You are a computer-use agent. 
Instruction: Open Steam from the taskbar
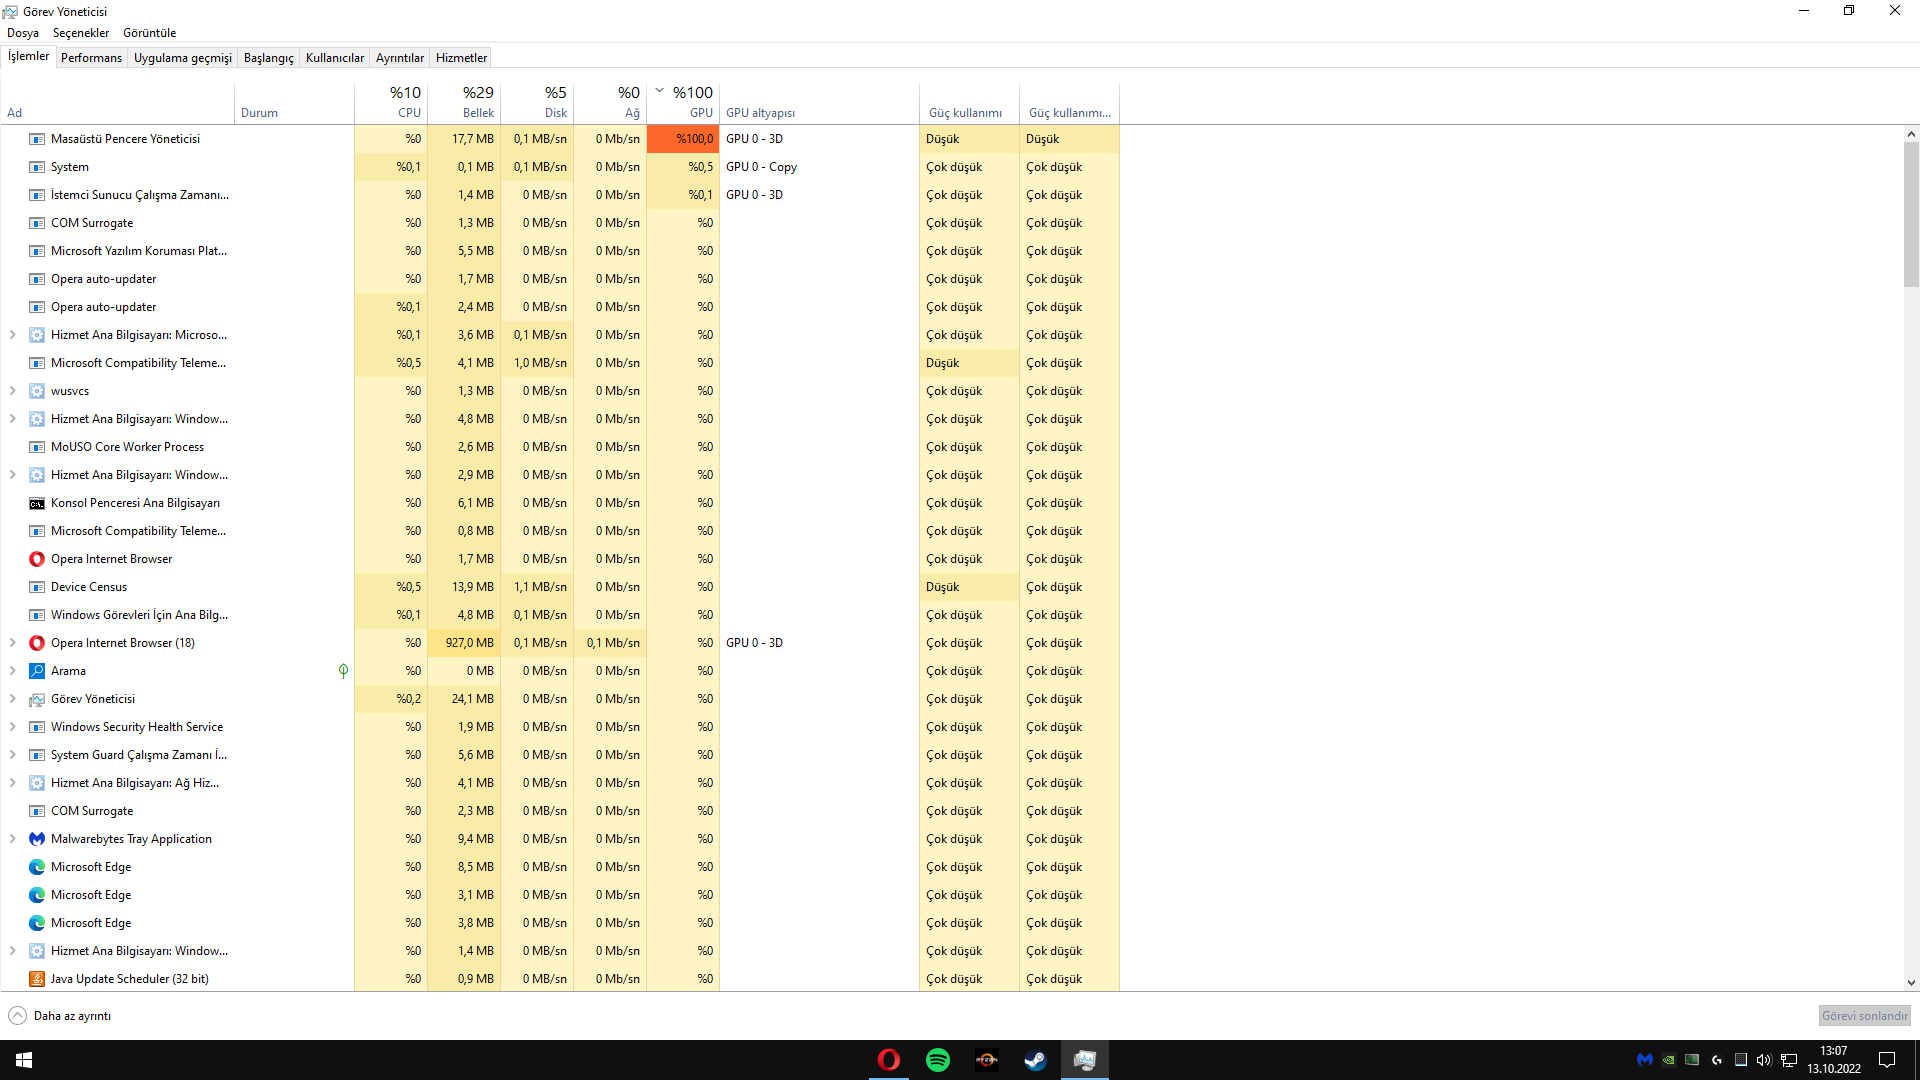click(x=1035, y=1060)
